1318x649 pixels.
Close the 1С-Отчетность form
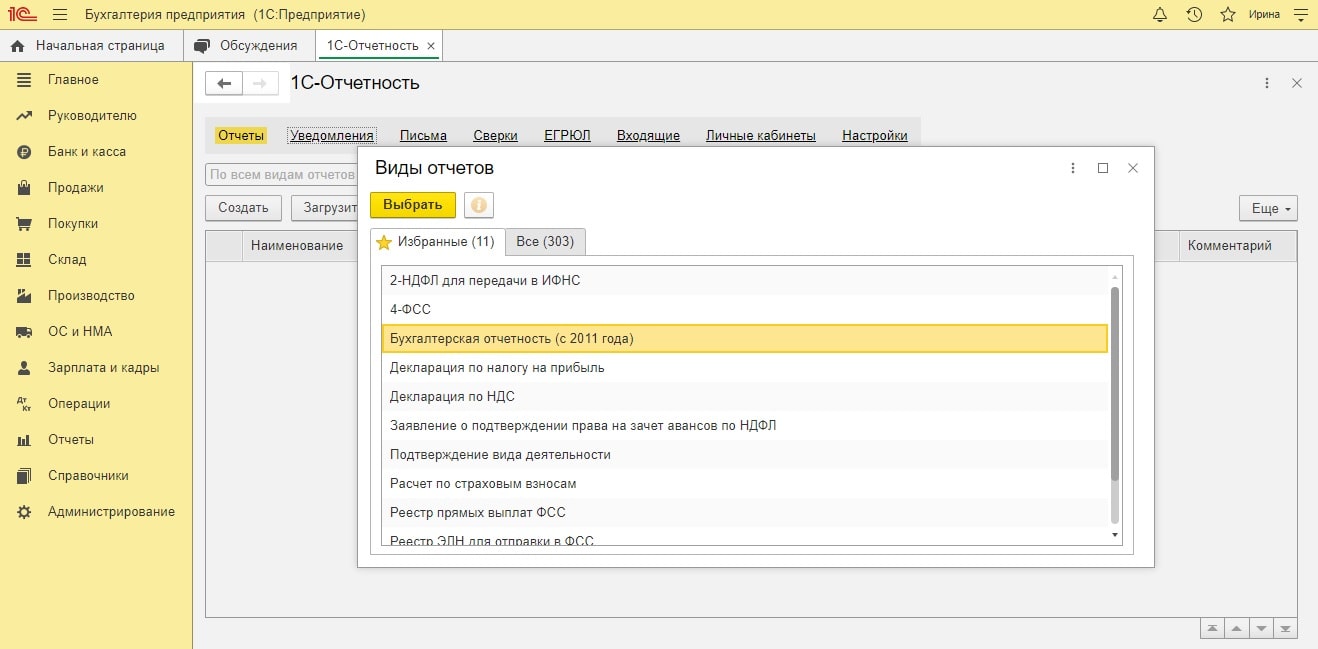click(x=1297, y=84)
